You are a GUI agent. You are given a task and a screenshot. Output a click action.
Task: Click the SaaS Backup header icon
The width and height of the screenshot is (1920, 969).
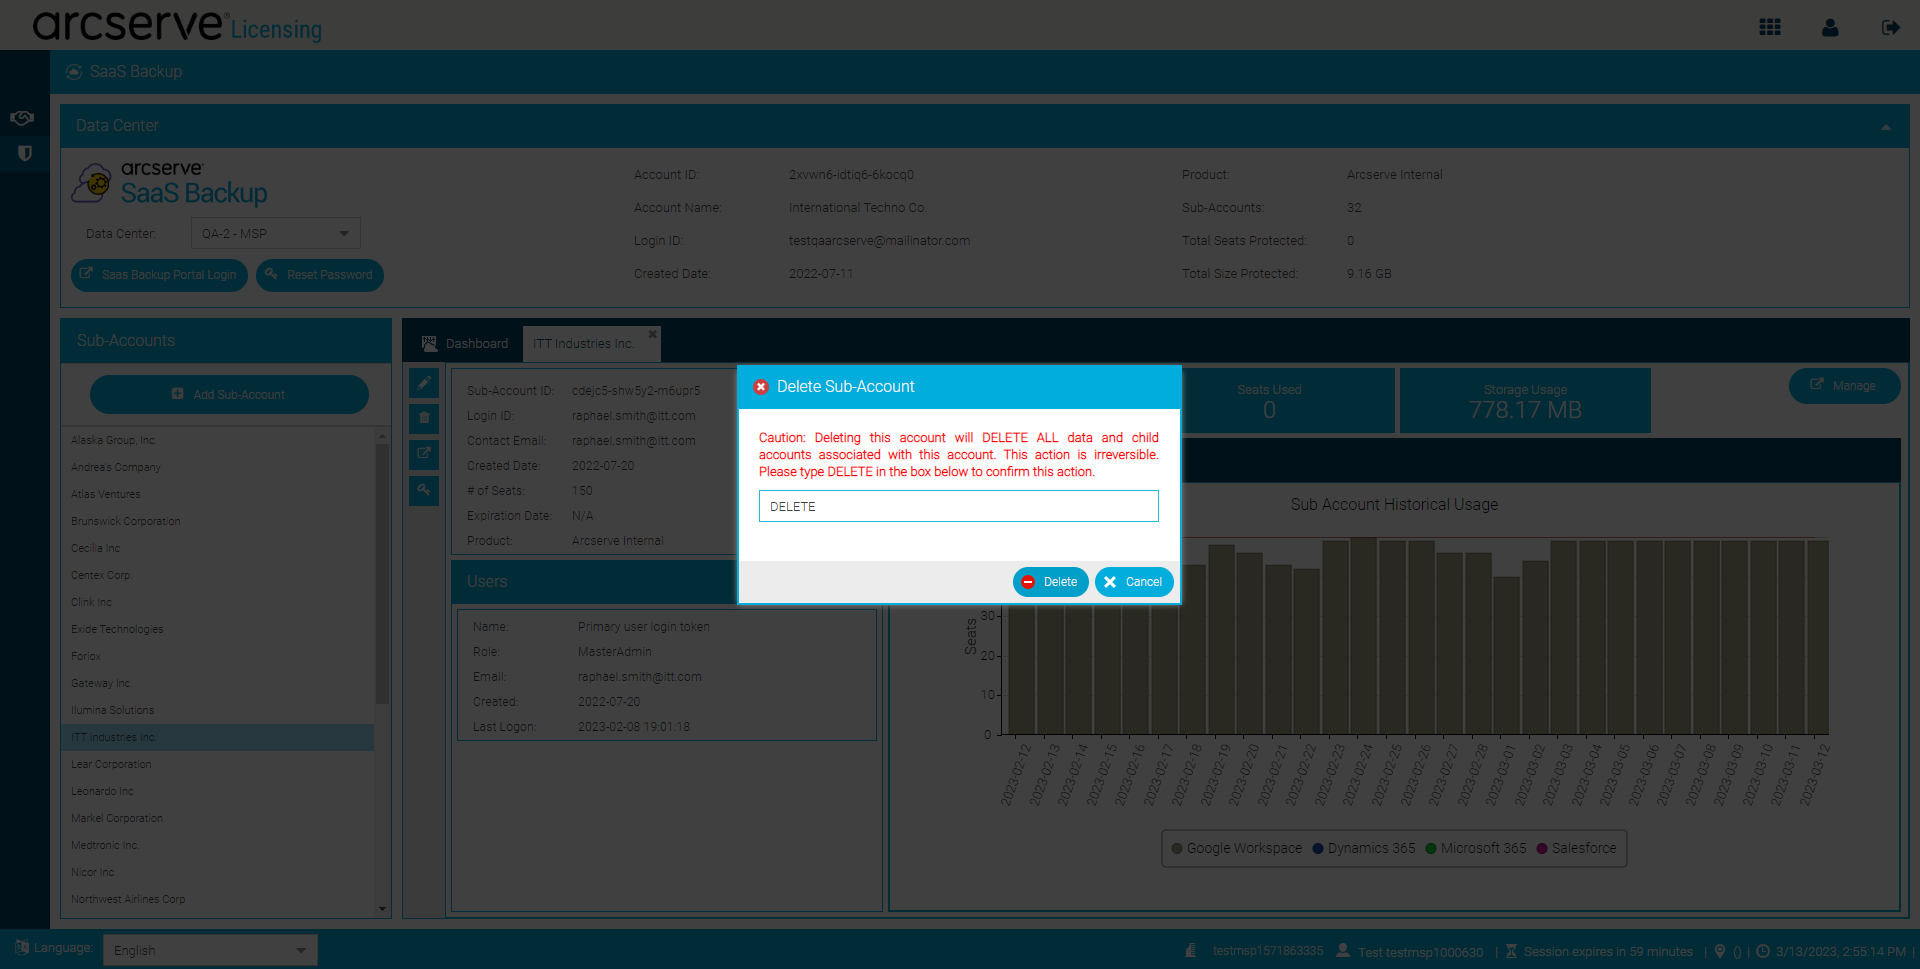coord(74,72)
